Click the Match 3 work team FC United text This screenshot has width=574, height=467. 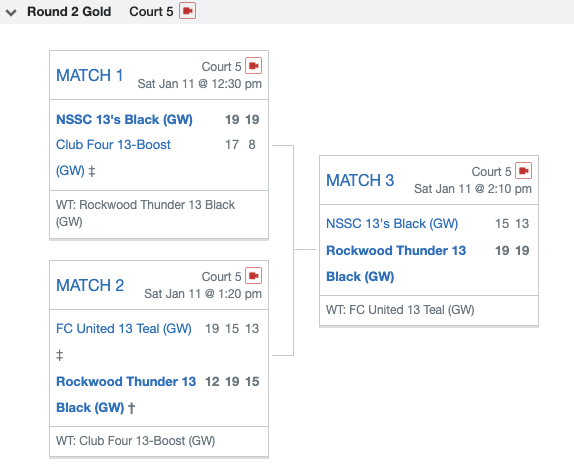pyautogui.click(x=400, y=310)
